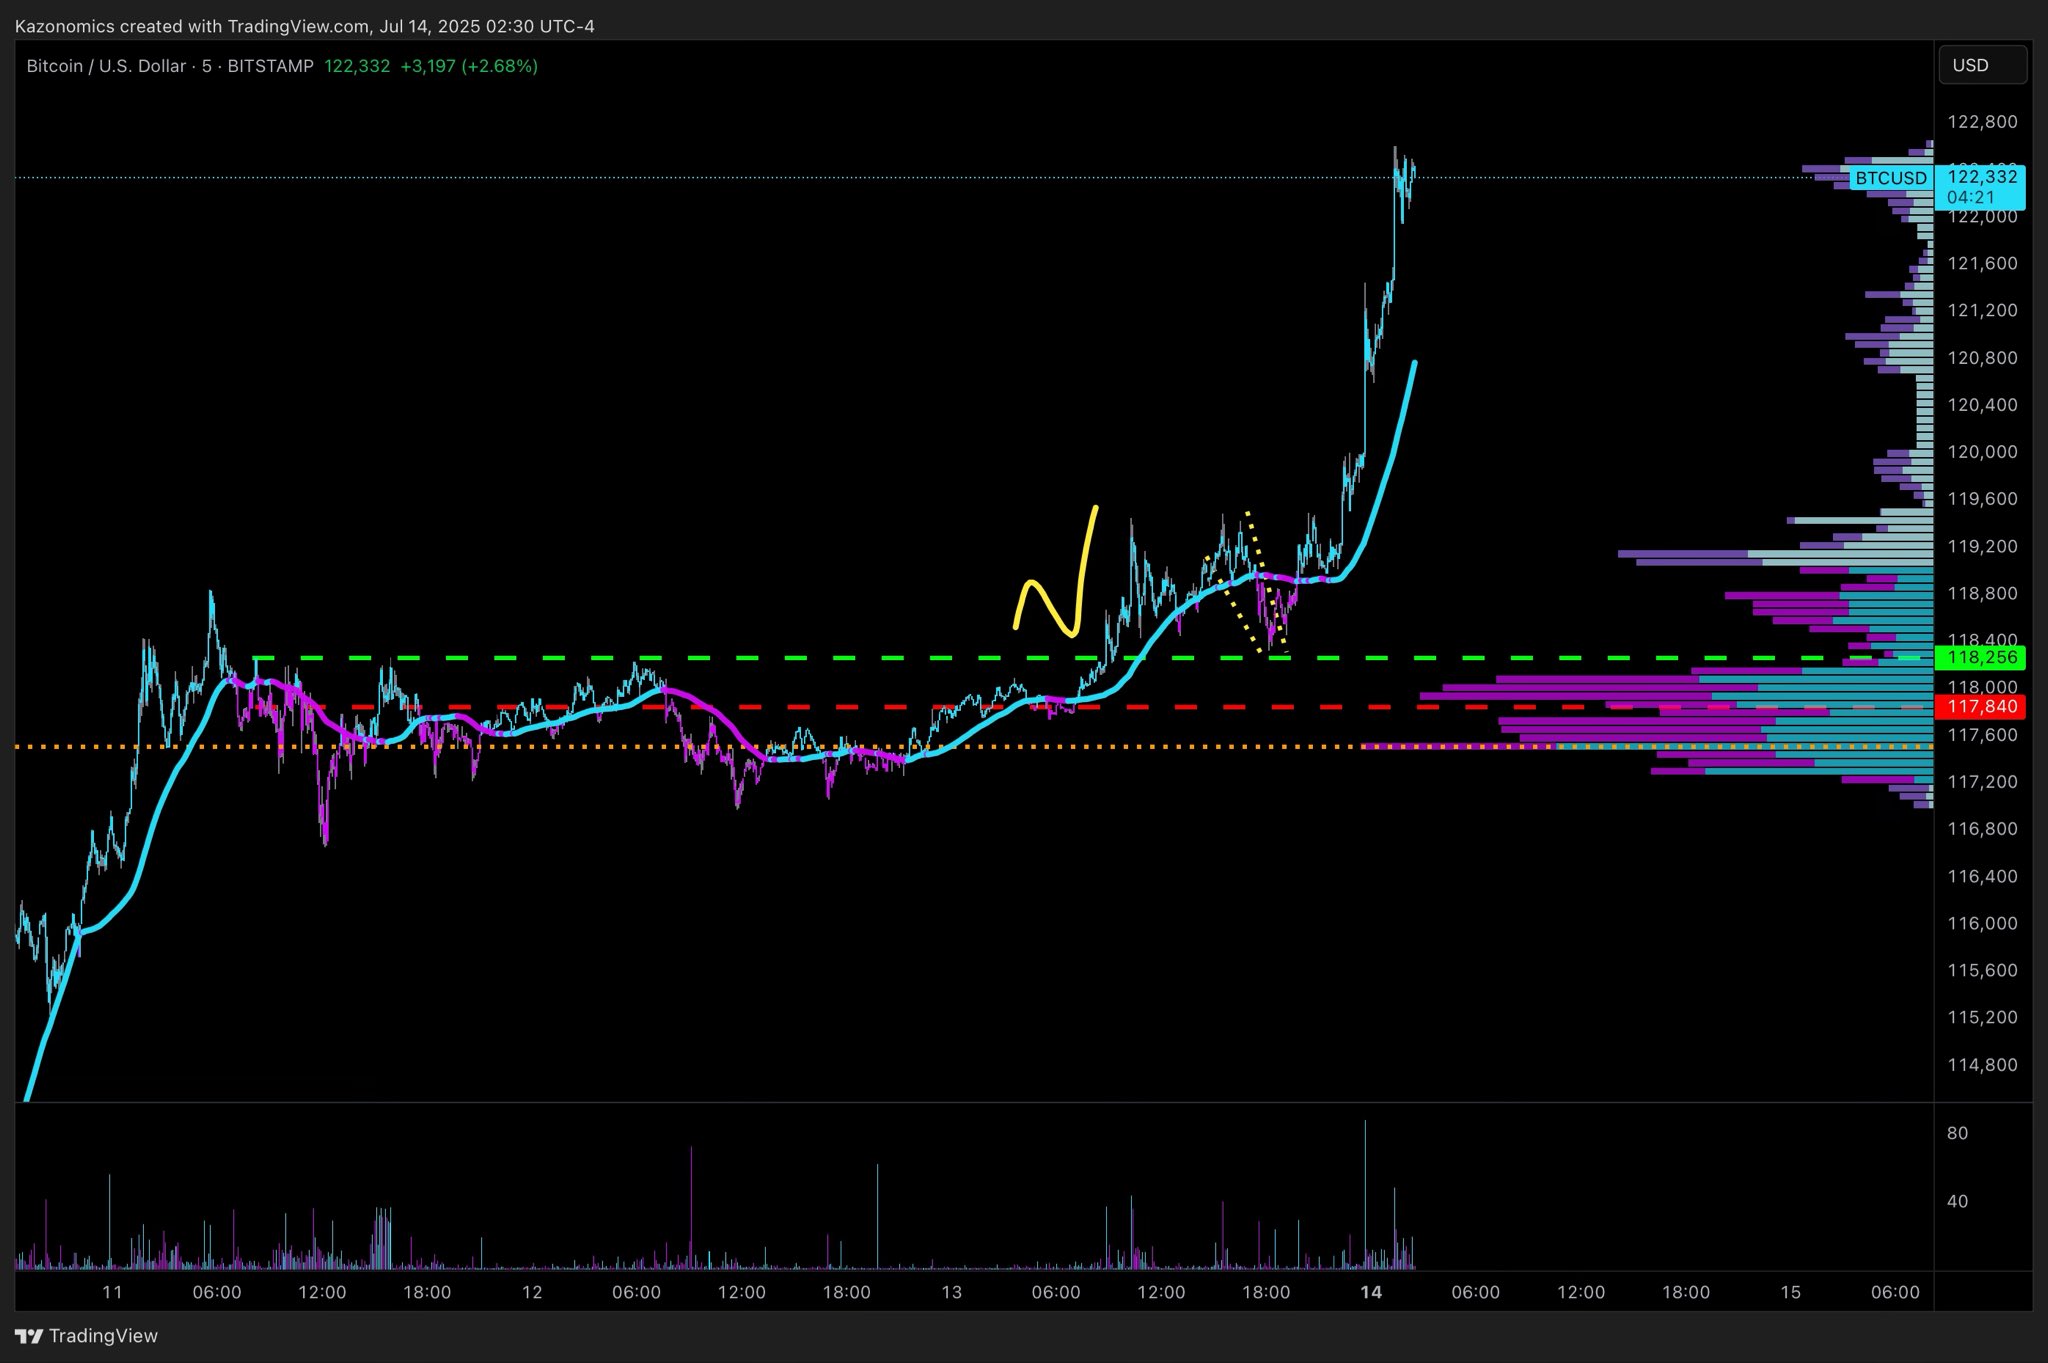Click the TradingView logo icon

pos(29,1336)
